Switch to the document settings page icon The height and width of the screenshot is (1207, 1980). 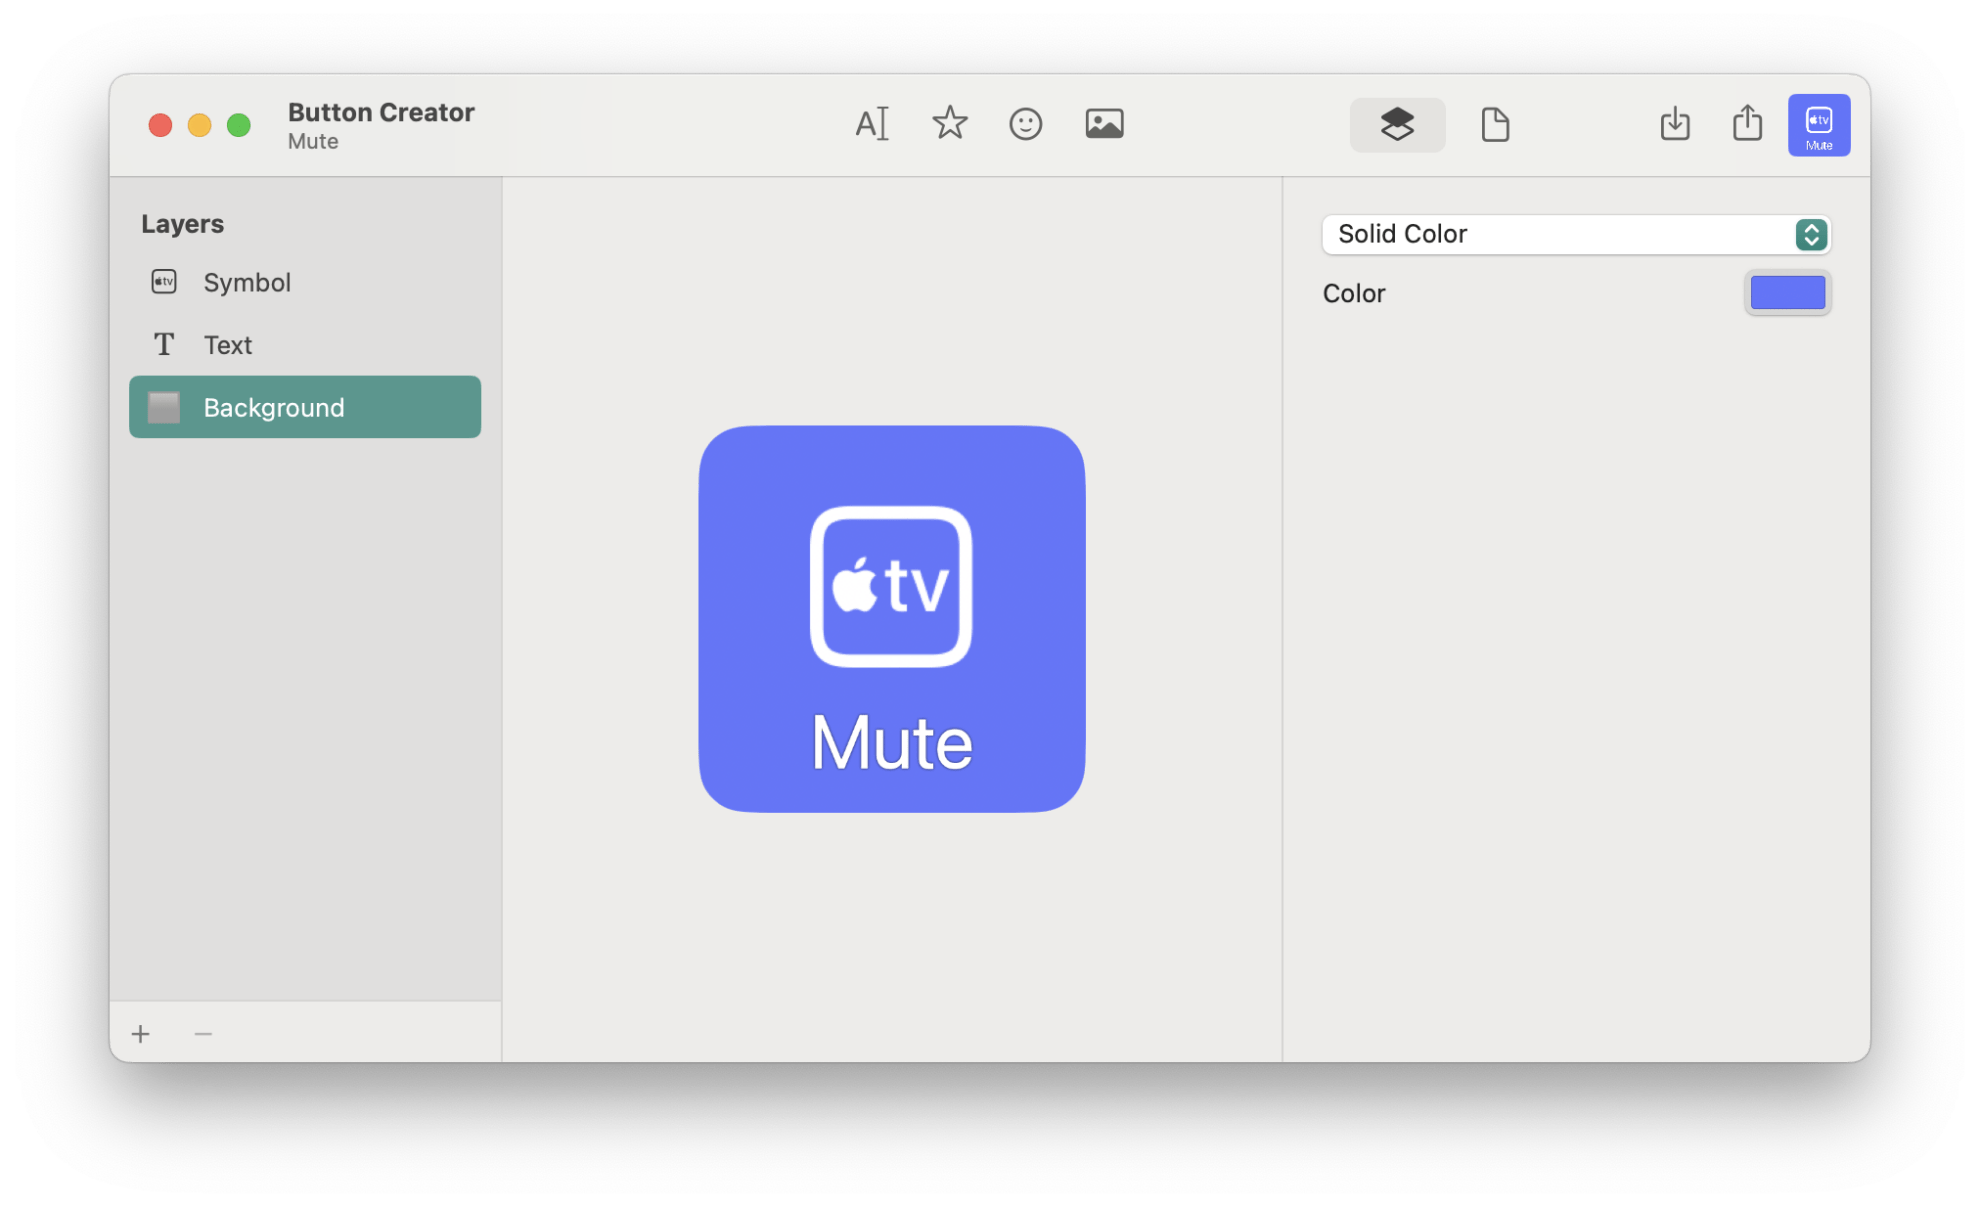1495,125
